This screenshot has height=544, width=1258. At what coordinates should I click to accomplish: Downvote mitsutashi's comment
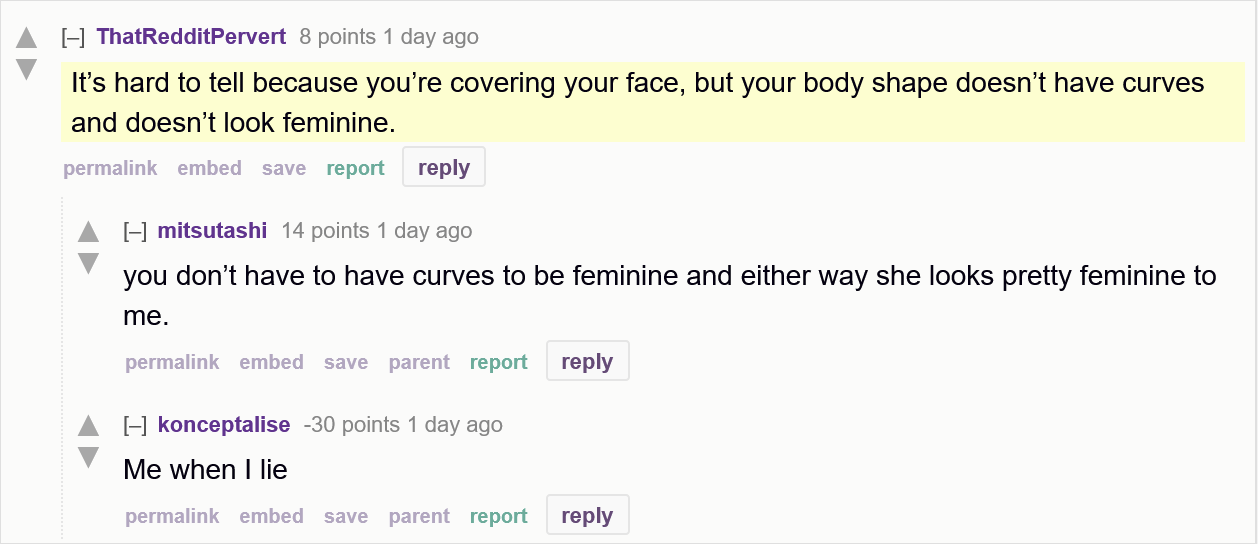click(x=89, y=263)
